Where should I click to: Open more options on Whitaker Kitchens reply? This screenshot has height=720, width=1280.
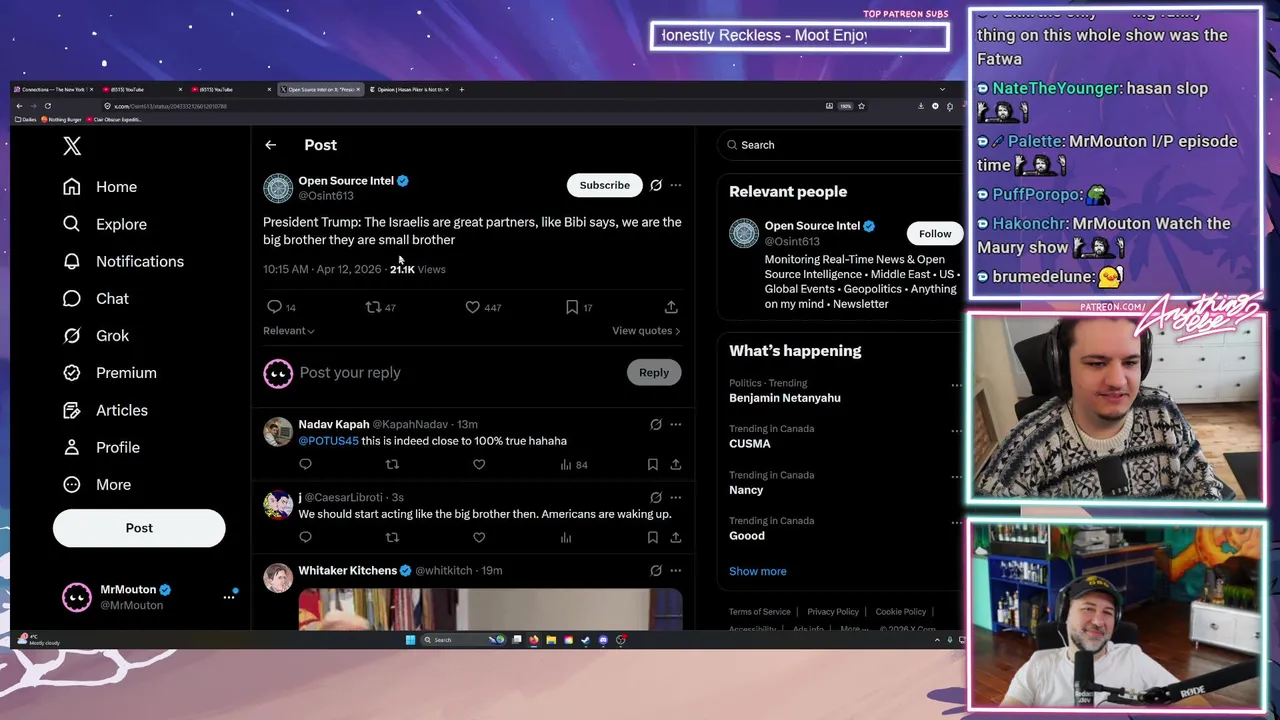tap(676, 570)
